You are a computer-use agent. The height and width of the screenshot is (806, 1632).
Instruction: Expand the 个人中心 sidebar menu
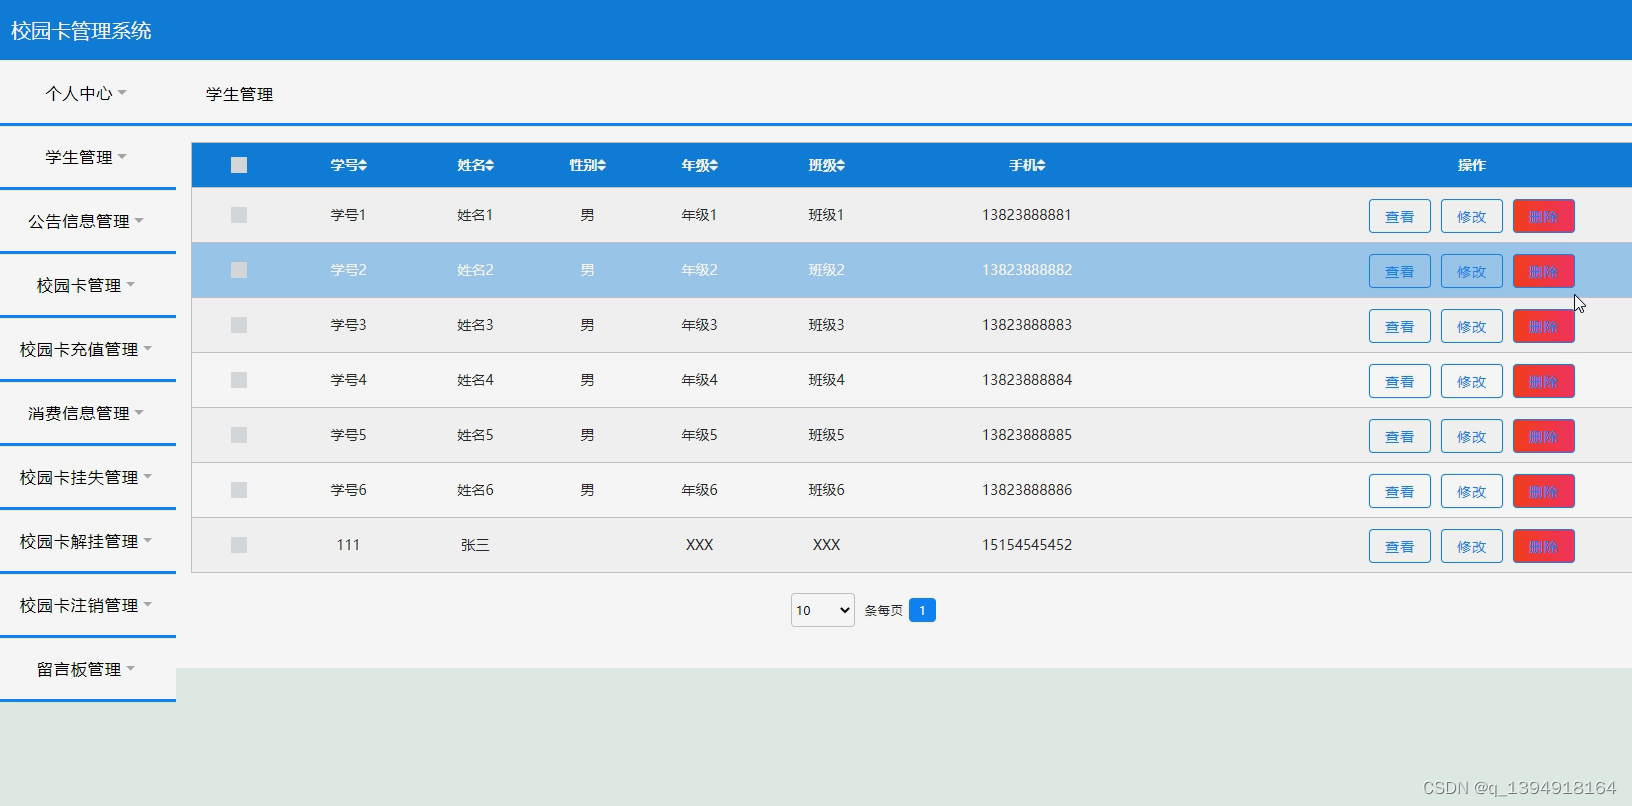(88, 93)
